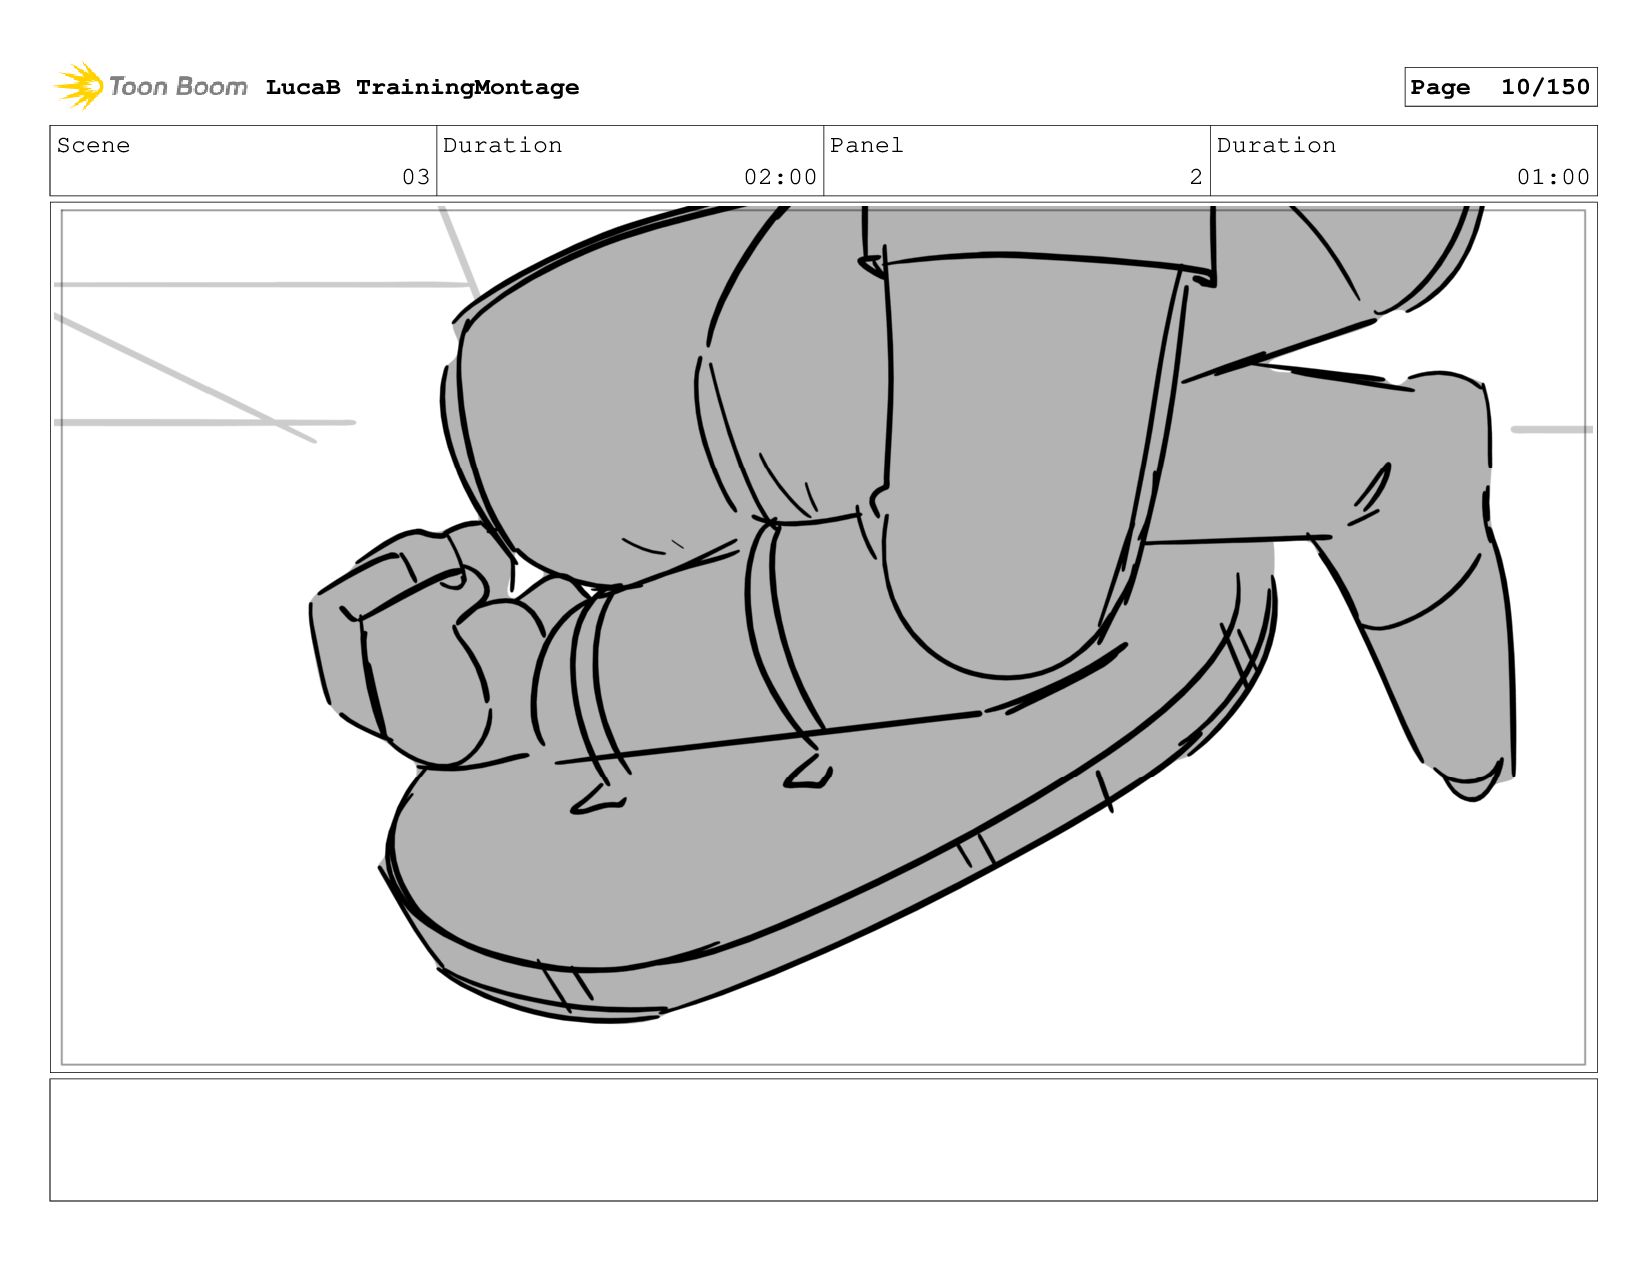
Task: Click the Scene value '03'
Action: (416, 177)
